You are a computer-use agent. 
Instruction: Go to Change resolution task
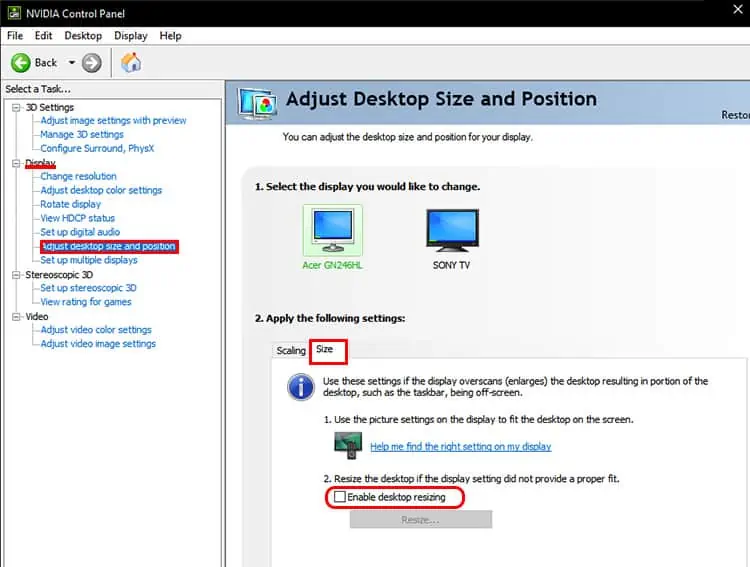(x=78, y=176)
